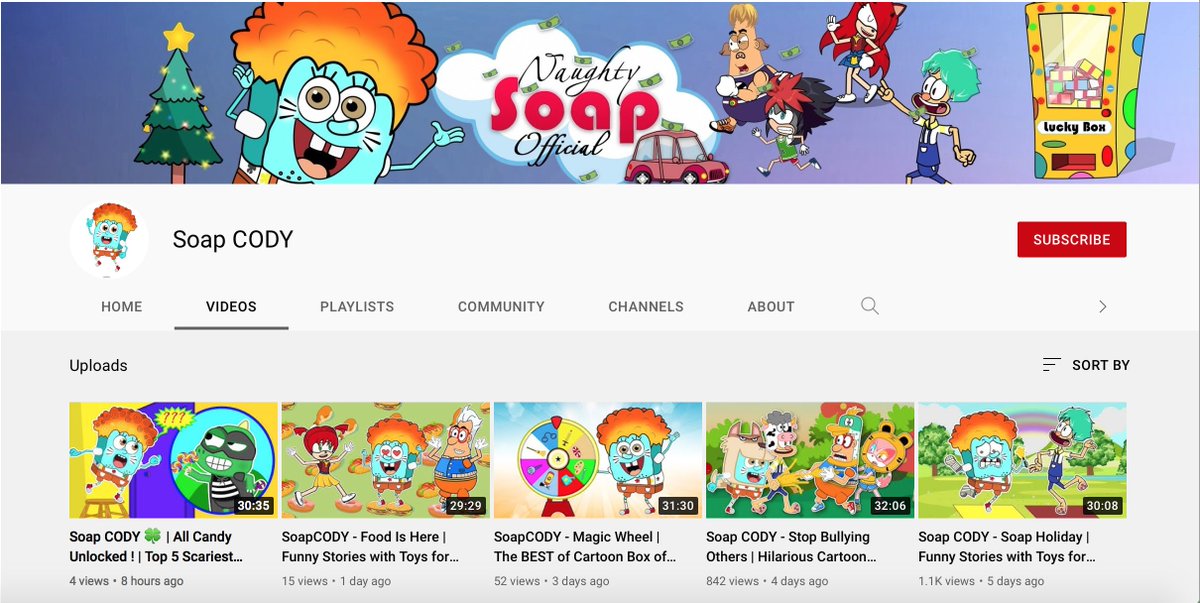Image resolution: width=1200 pixels, height=603 pixels.
Task: Click the 30:35 duration badge
Action: coord(253,506)
